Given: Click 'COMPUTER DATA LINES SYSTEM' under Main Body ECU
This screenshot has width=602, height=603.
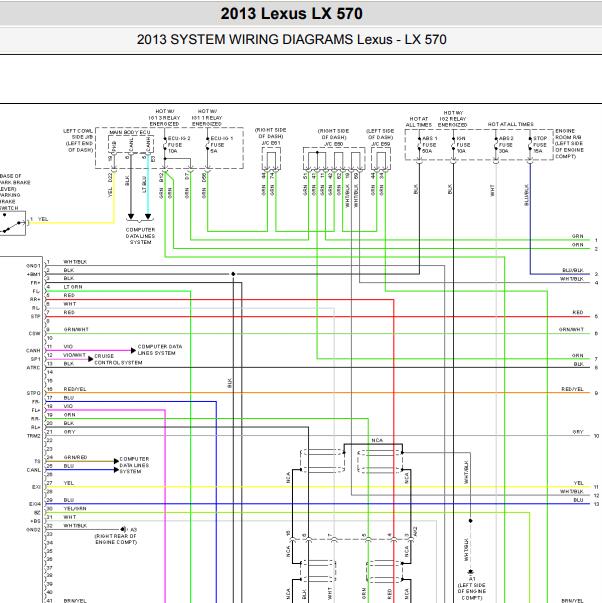Looking at the screenshot, I should [140, 236].
